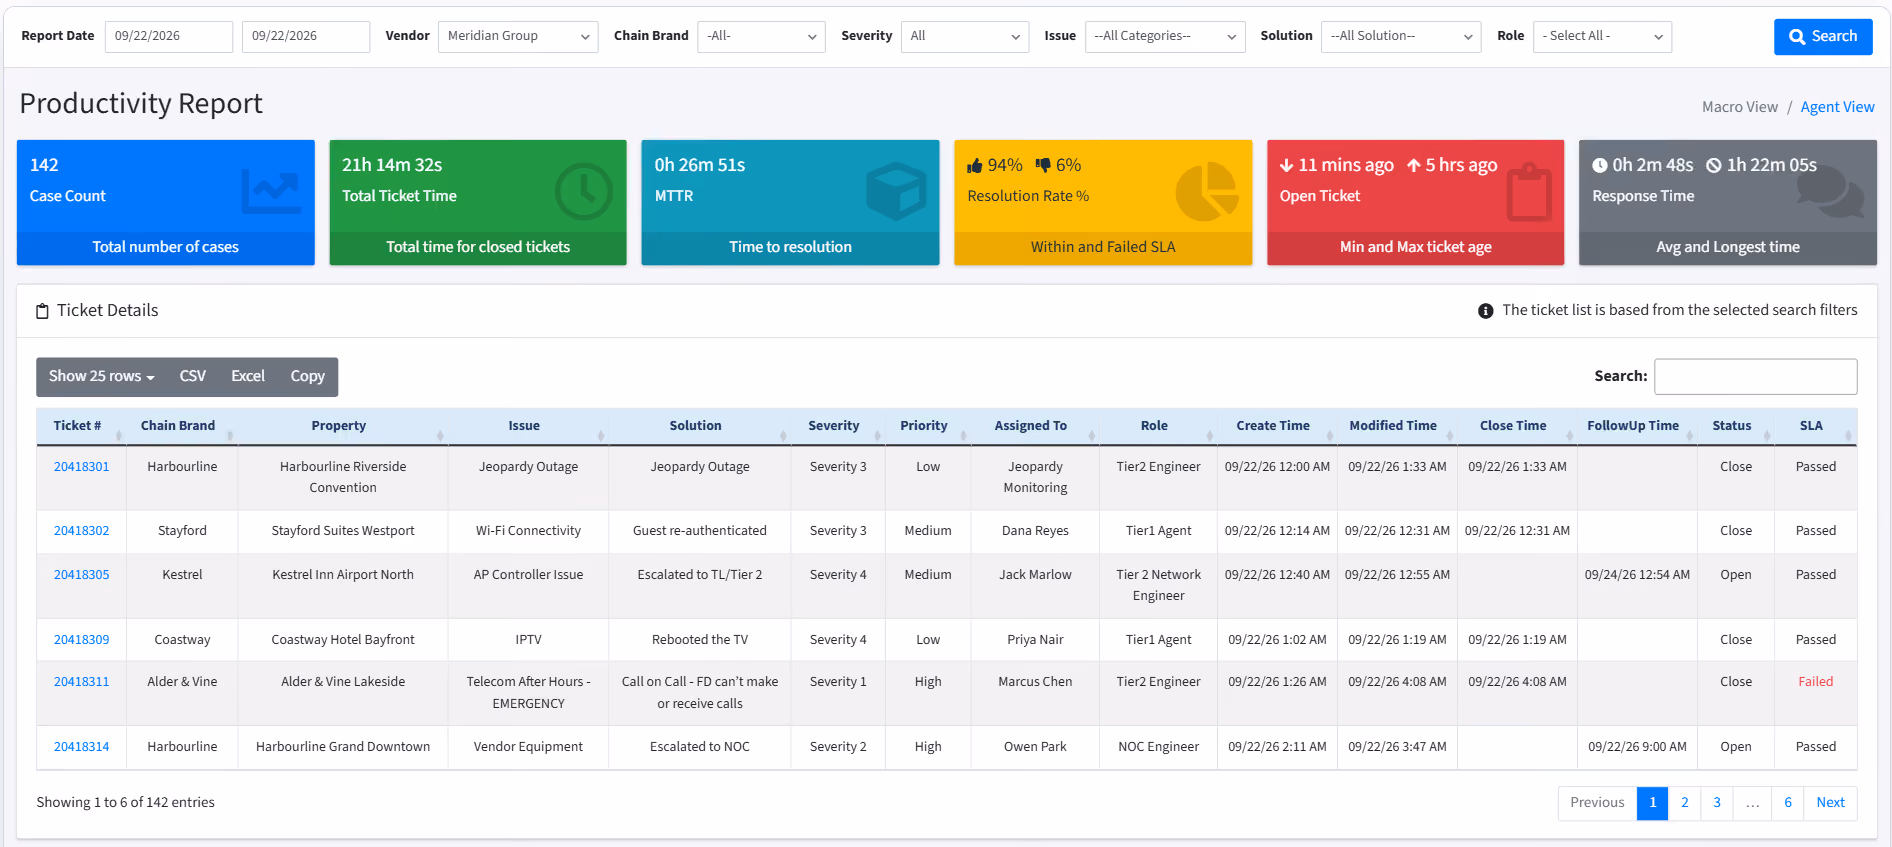Click the clipboard icon on Open Ticket card

tap(1529, 191)
